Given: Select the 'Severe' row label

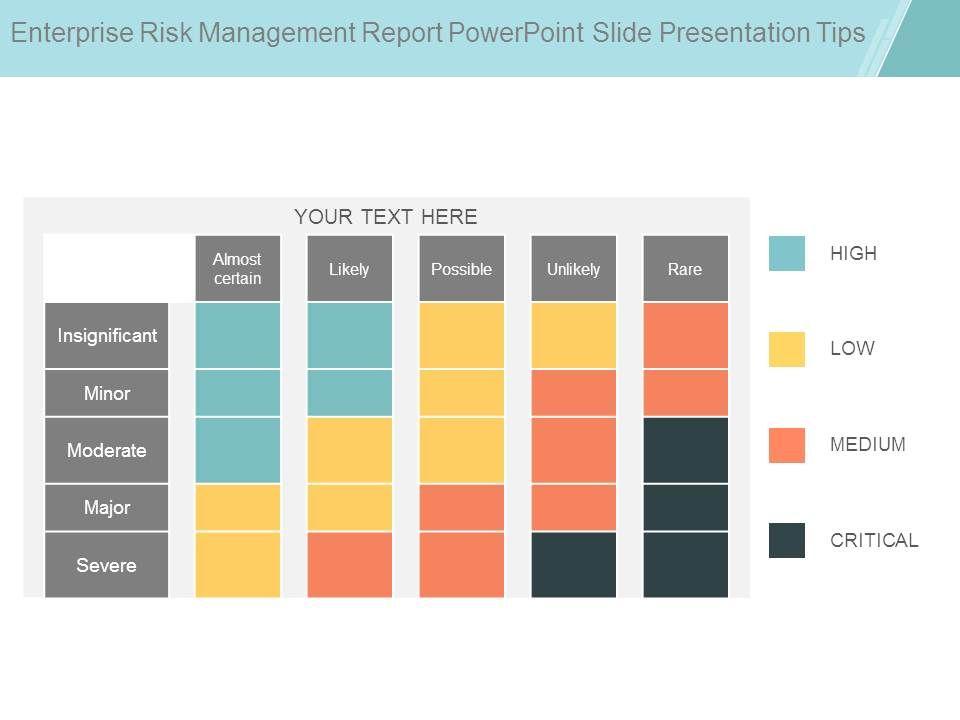Looking at the screenshot, I should coord(107,565).
